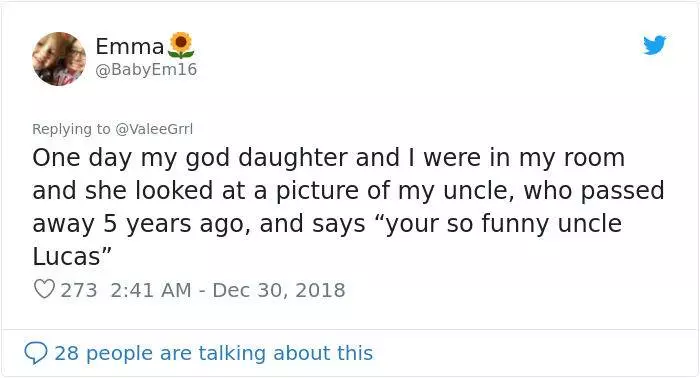Open Emma's profile picture
Screen dimensions: 700x378
[59, 58]
